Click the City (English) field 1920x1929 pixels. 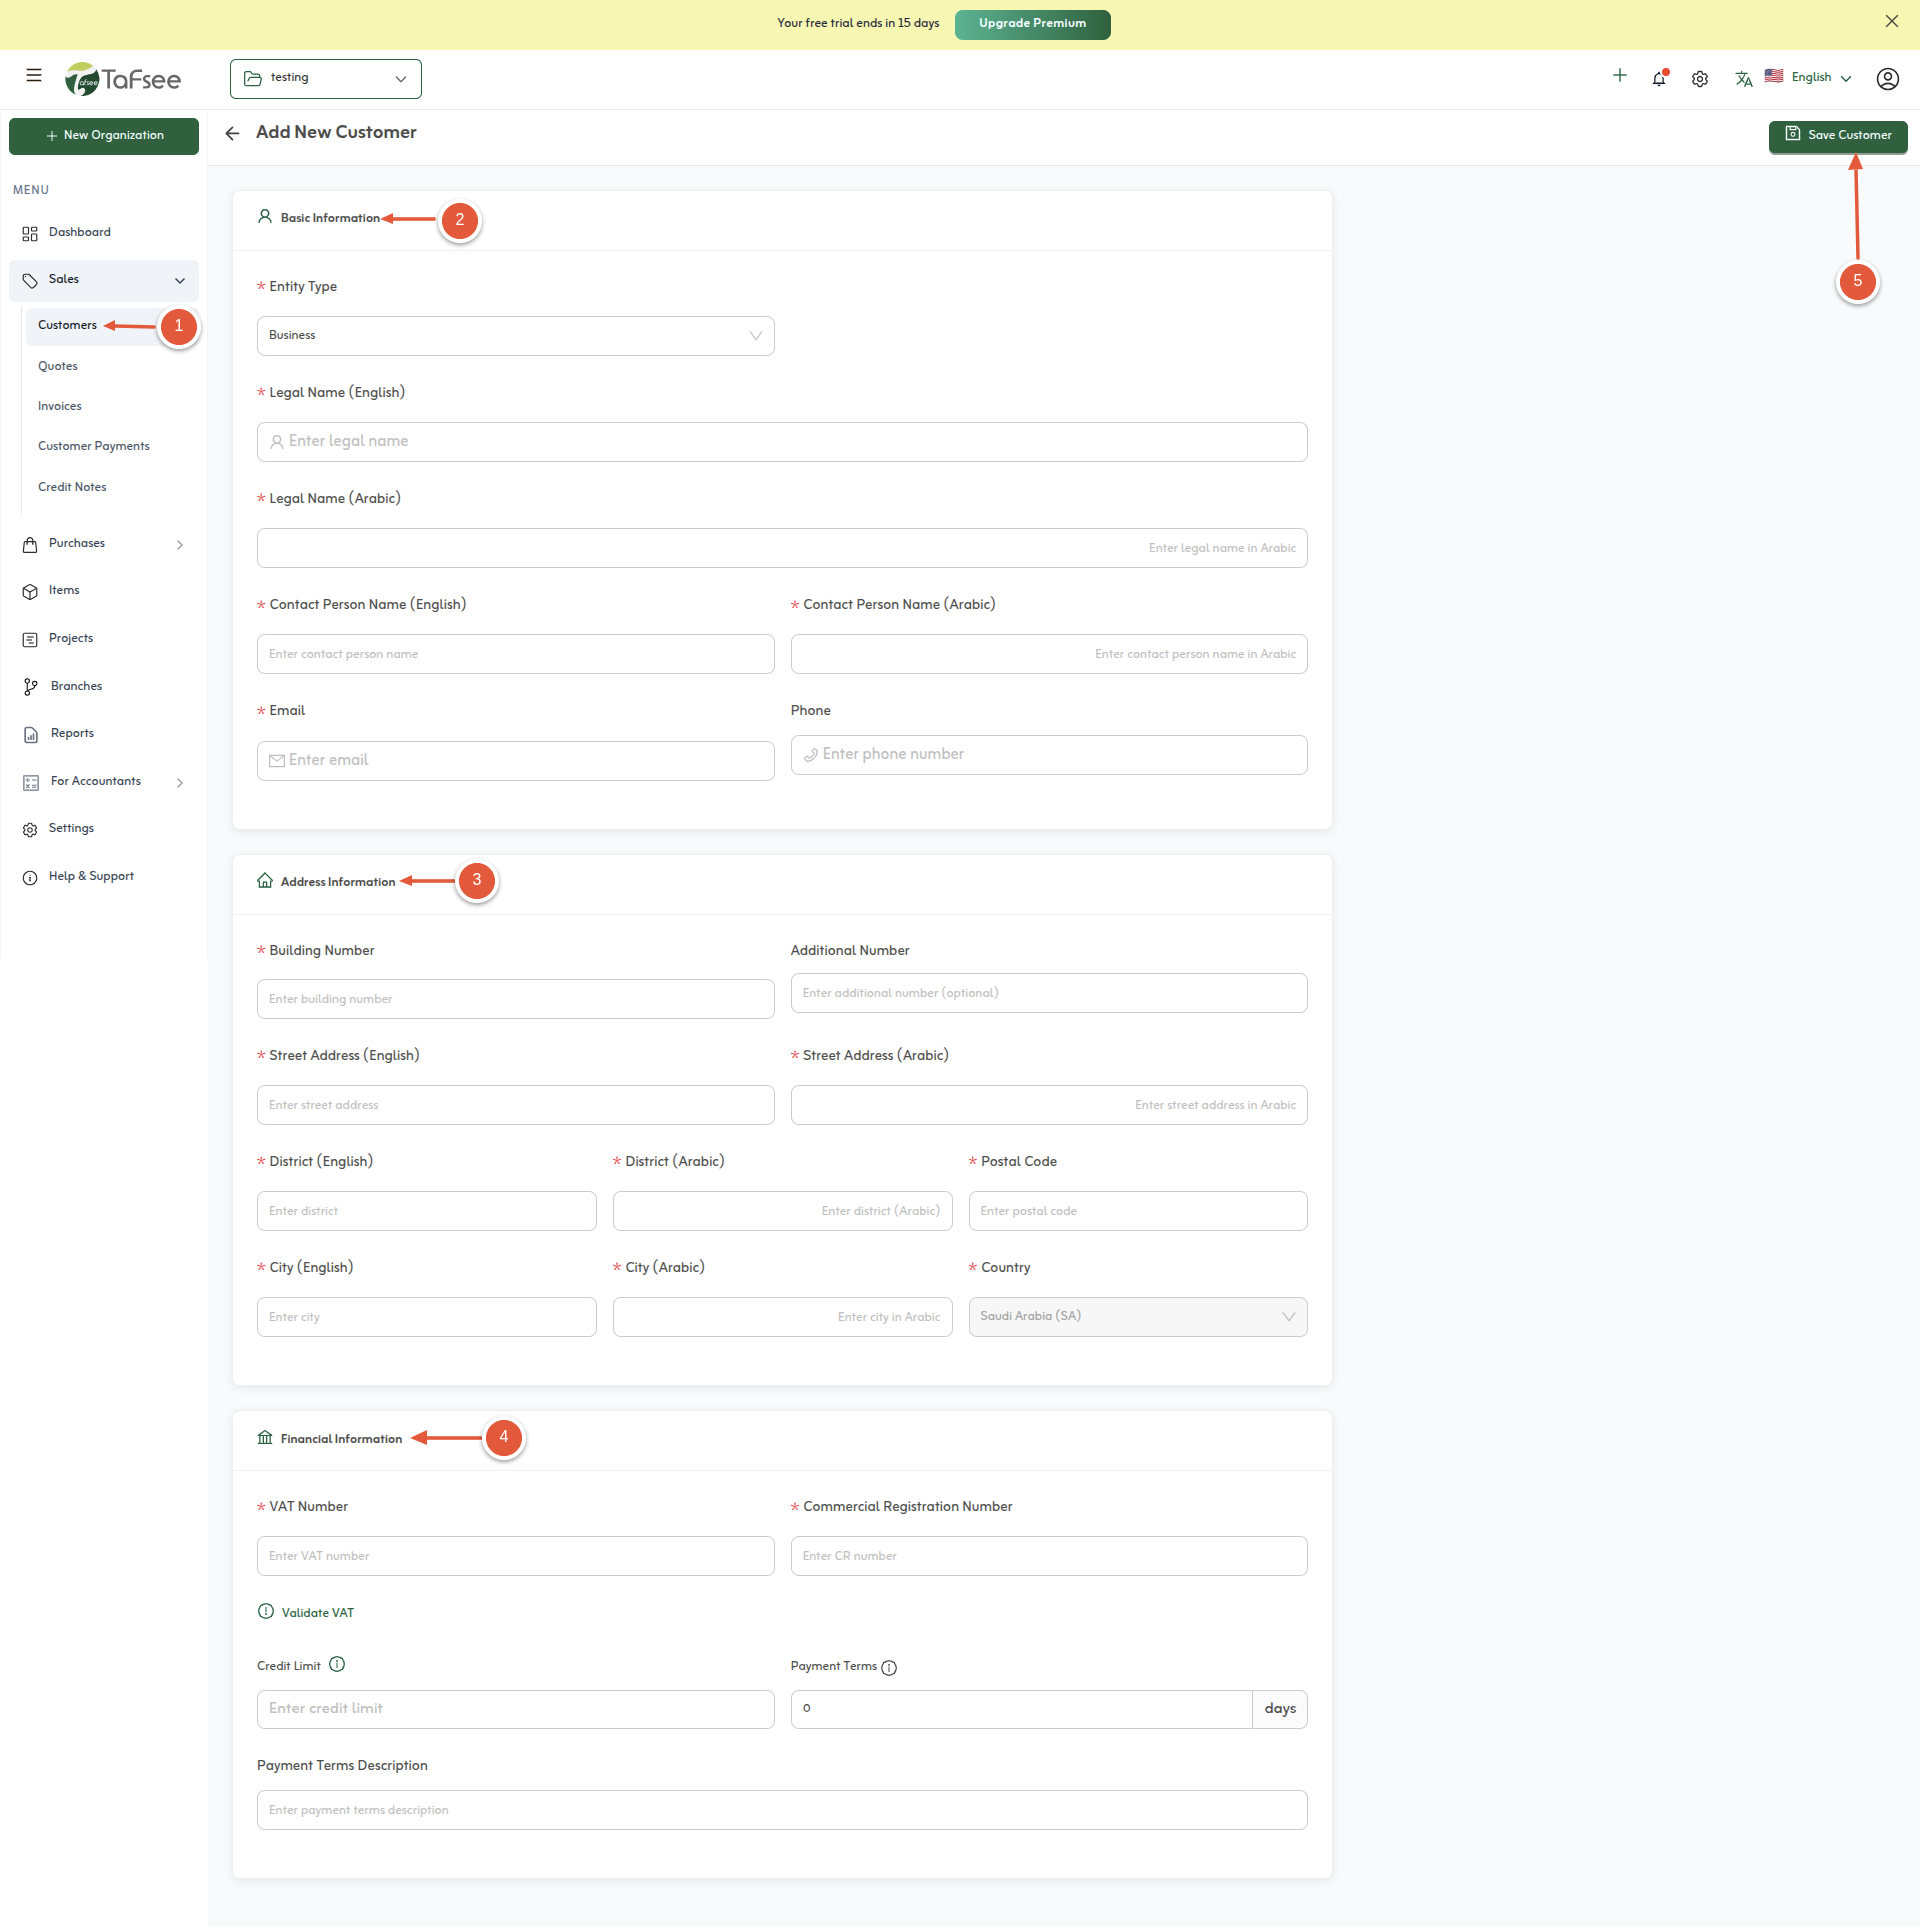pyautogui.click(x=427, y=1317)
